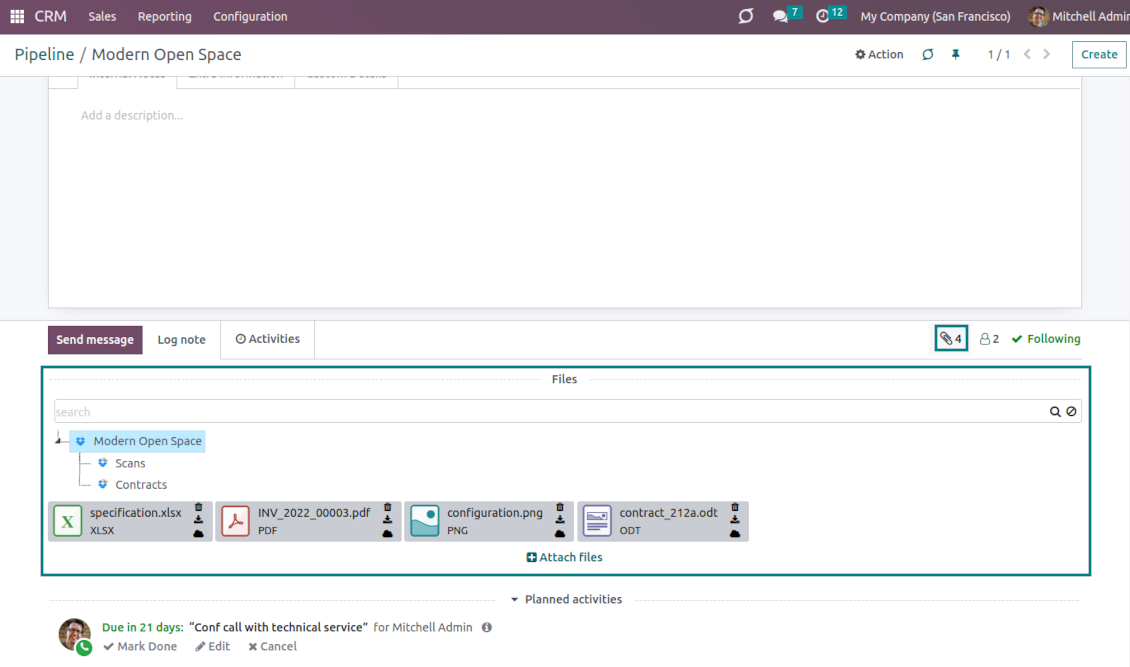Go back to Pipeline via breadcrumb
Viewport: 1130px width, 667px height.
[44, 54]
